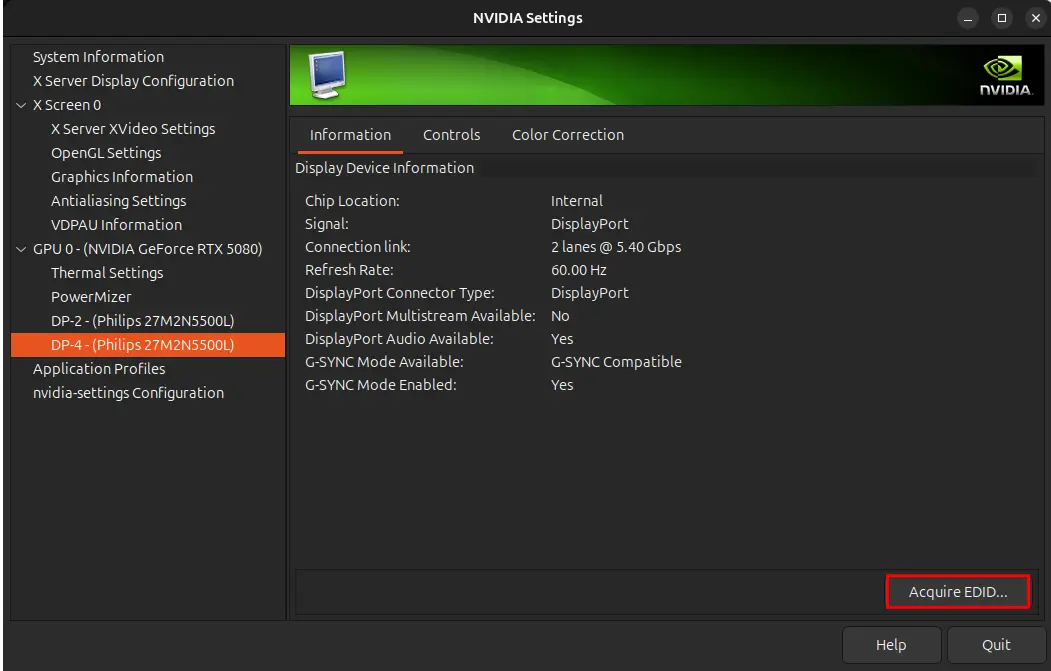Quit NVIDIA Settings
Viewport: 1051px width, 671px height.
pyautogui.click(x=995, y=645)
